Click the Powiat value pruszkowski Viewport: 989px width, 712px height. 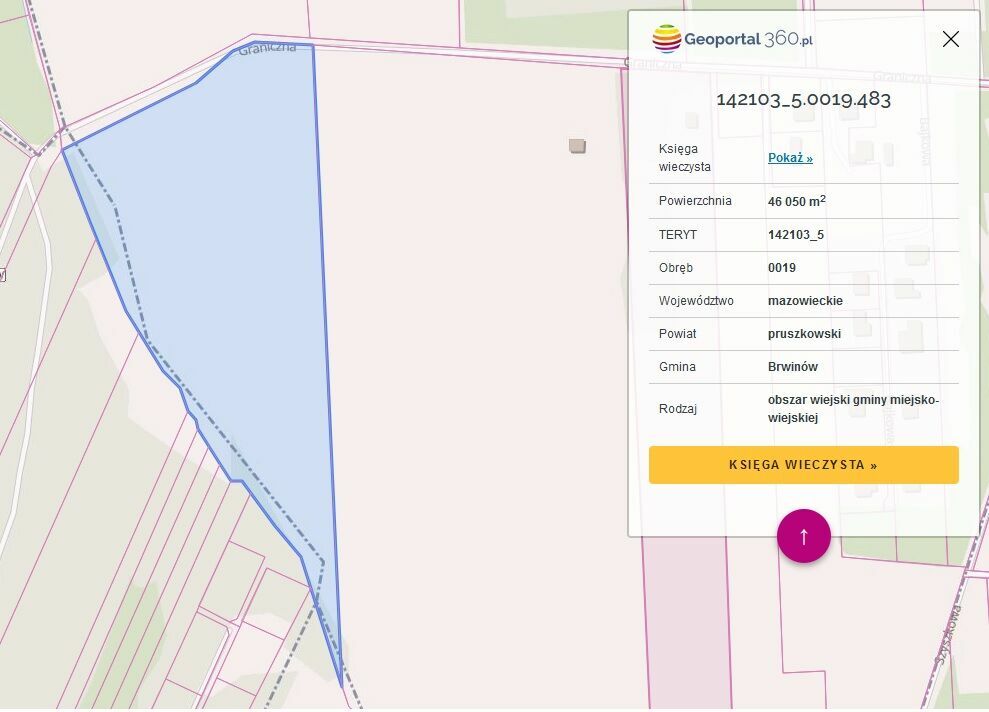tap(804, 334)
